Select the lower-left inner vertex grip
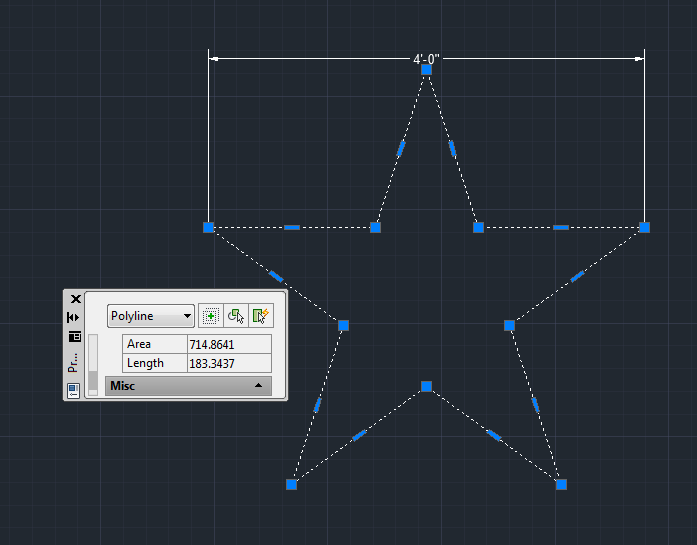The height and width of the screenshot is (545, 697). pos(343,326)
